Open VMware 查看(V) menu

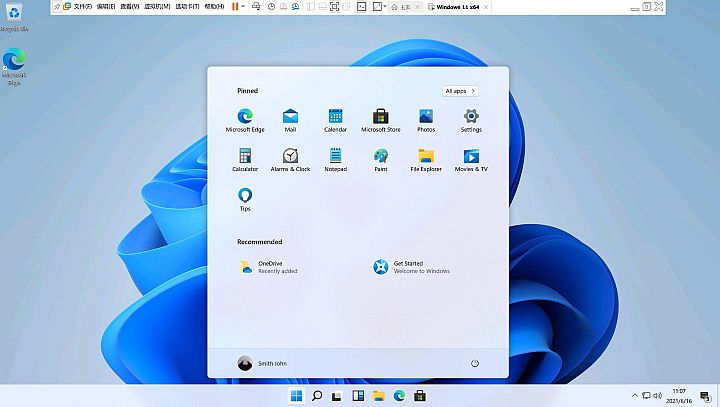129,7
